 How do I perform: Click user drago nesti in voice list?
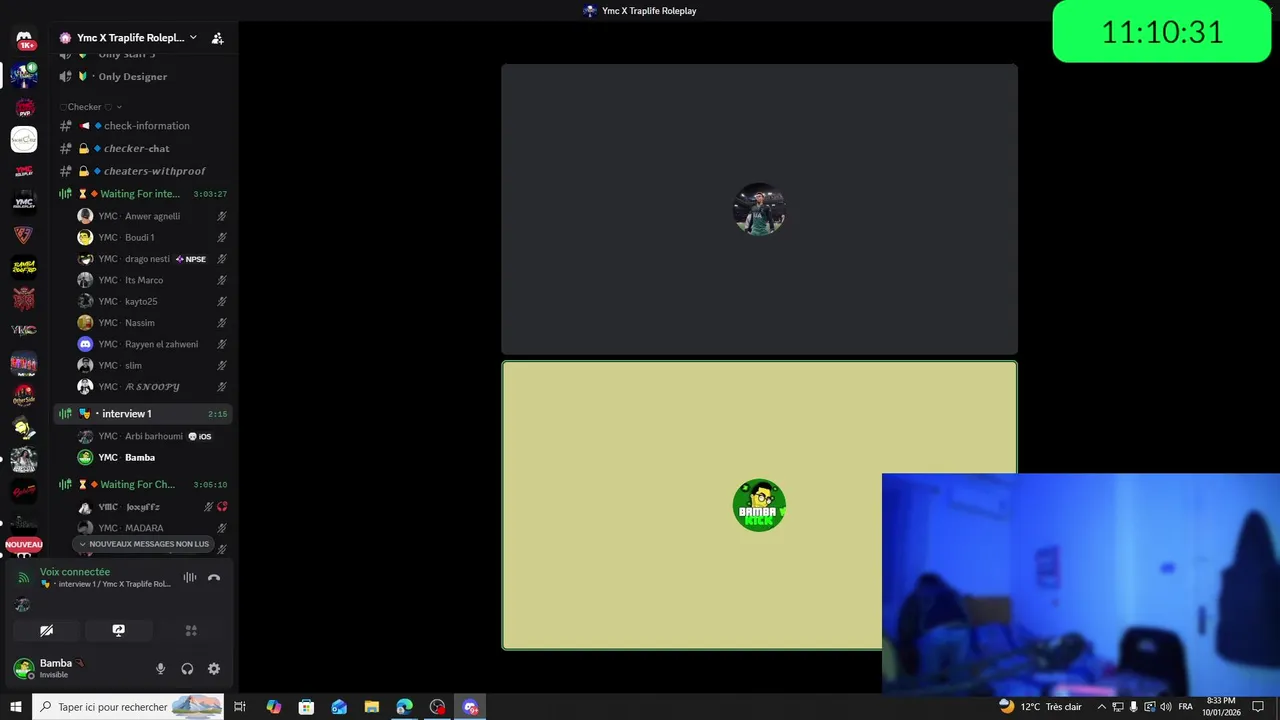[x=152, y=259]
